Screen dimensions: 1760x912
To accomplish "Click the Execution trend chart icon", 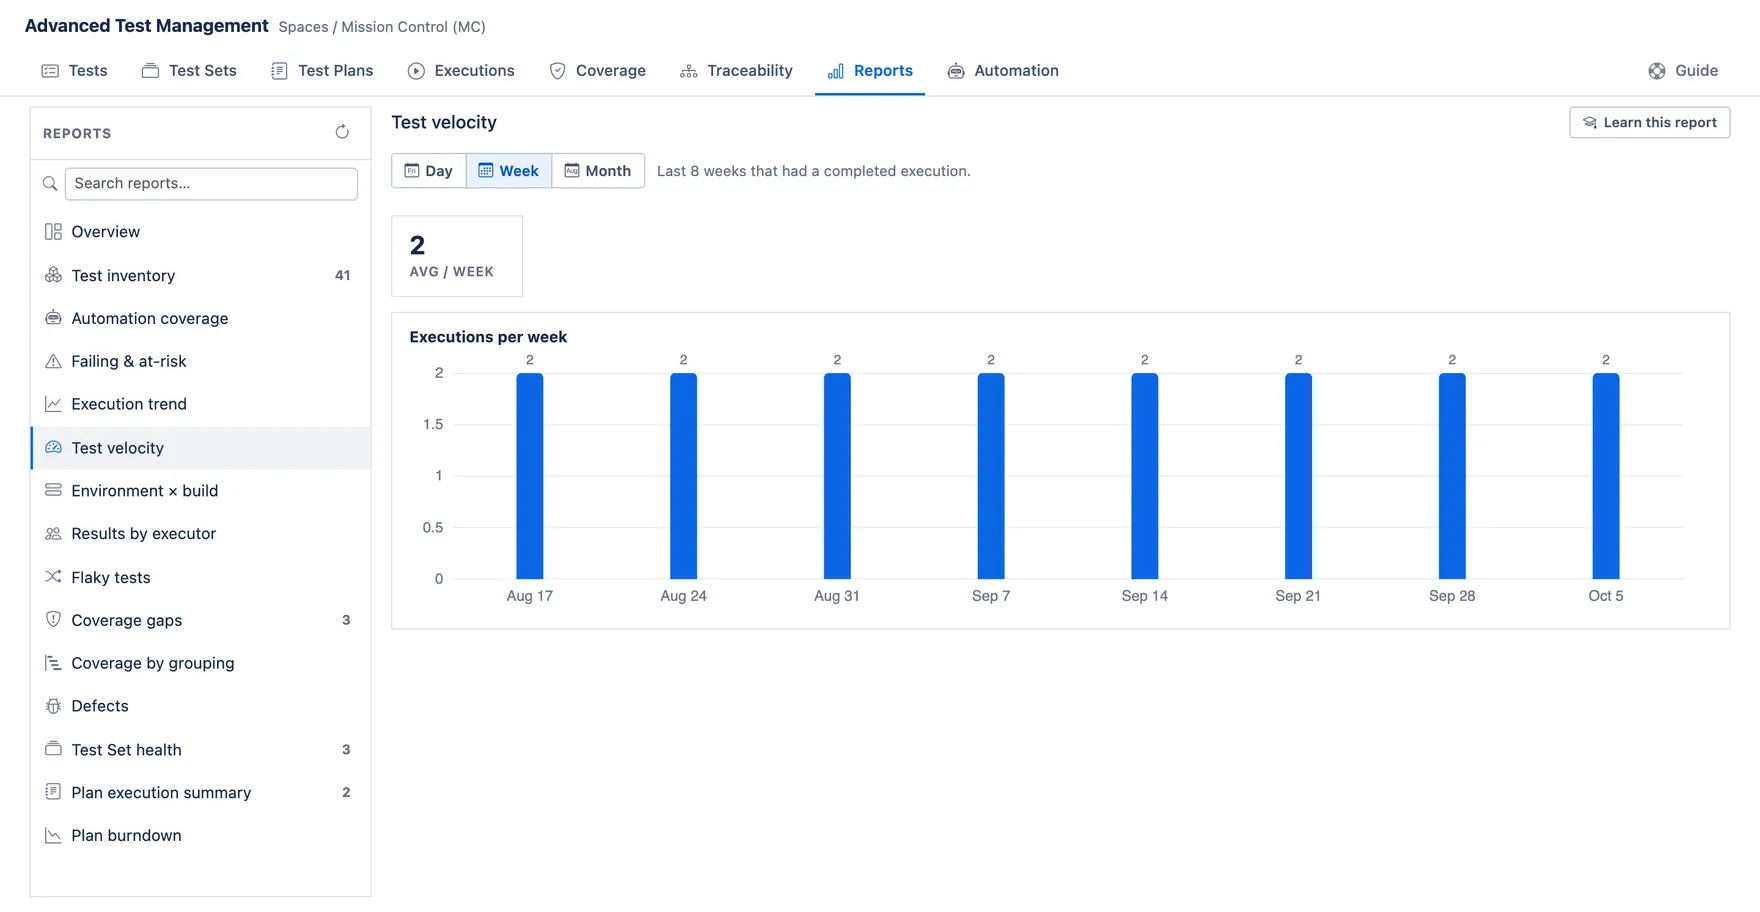I will pyautogui.click(x=53, y=404).
